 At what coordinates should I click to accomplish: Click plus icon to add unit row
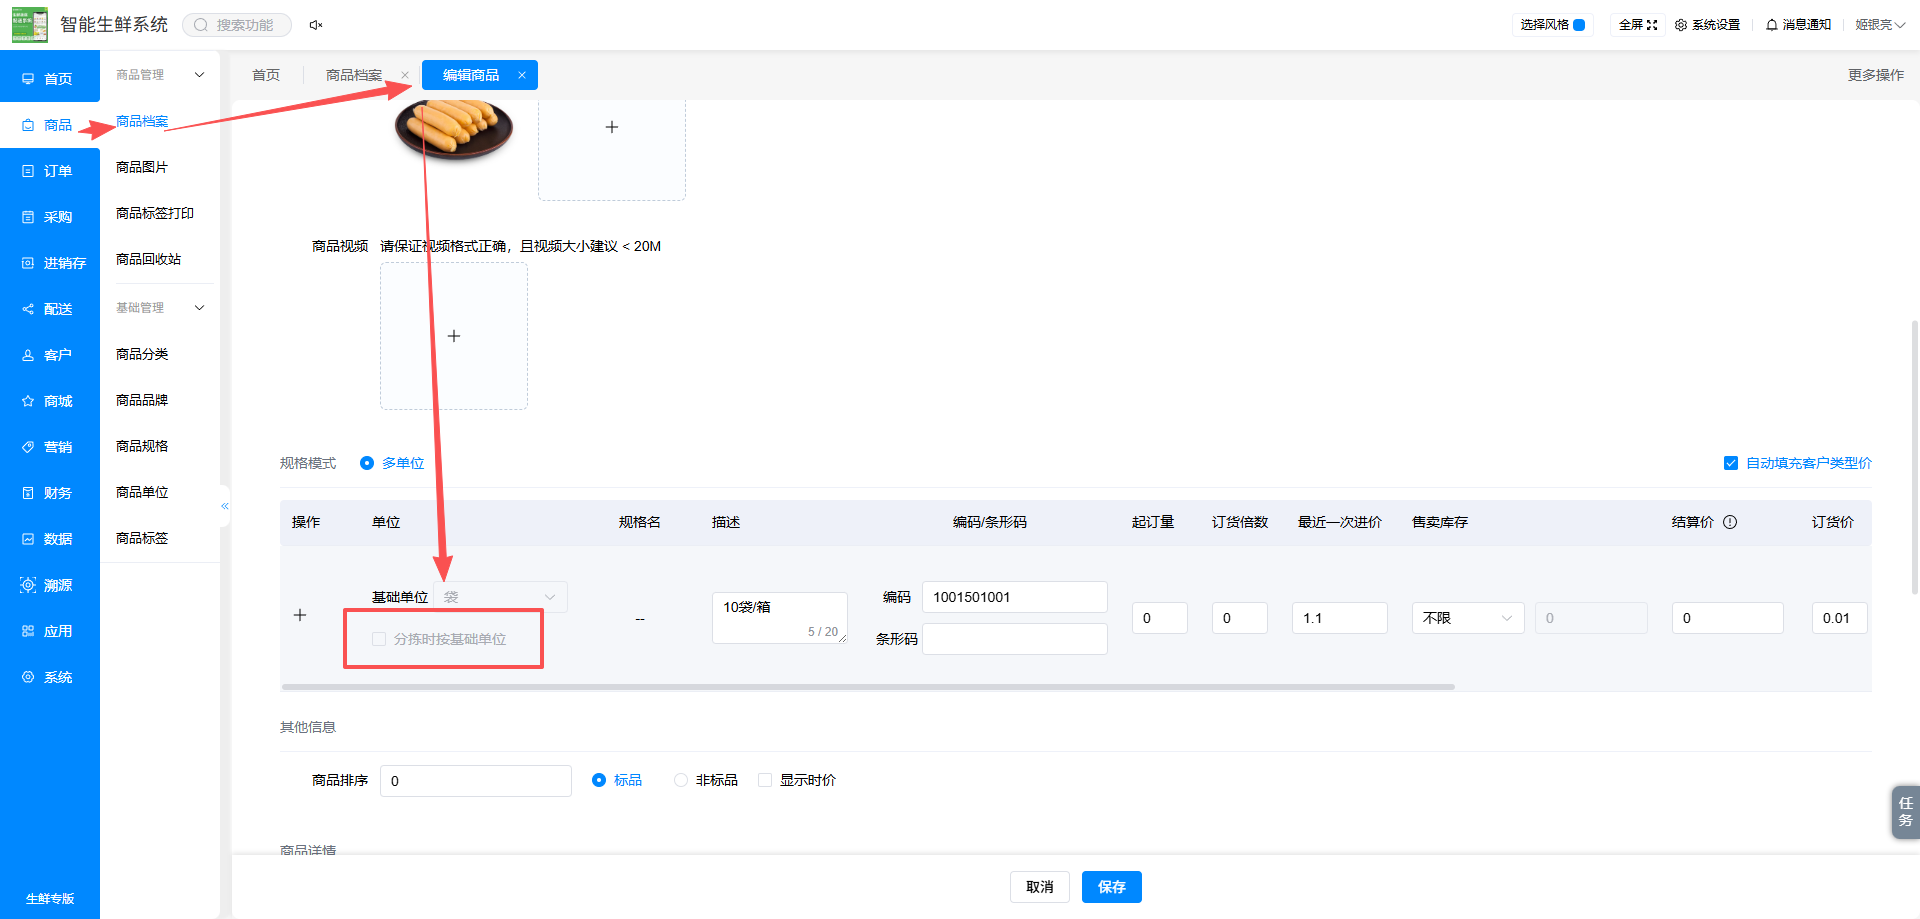pyautogui.click(x=300, y=615)
